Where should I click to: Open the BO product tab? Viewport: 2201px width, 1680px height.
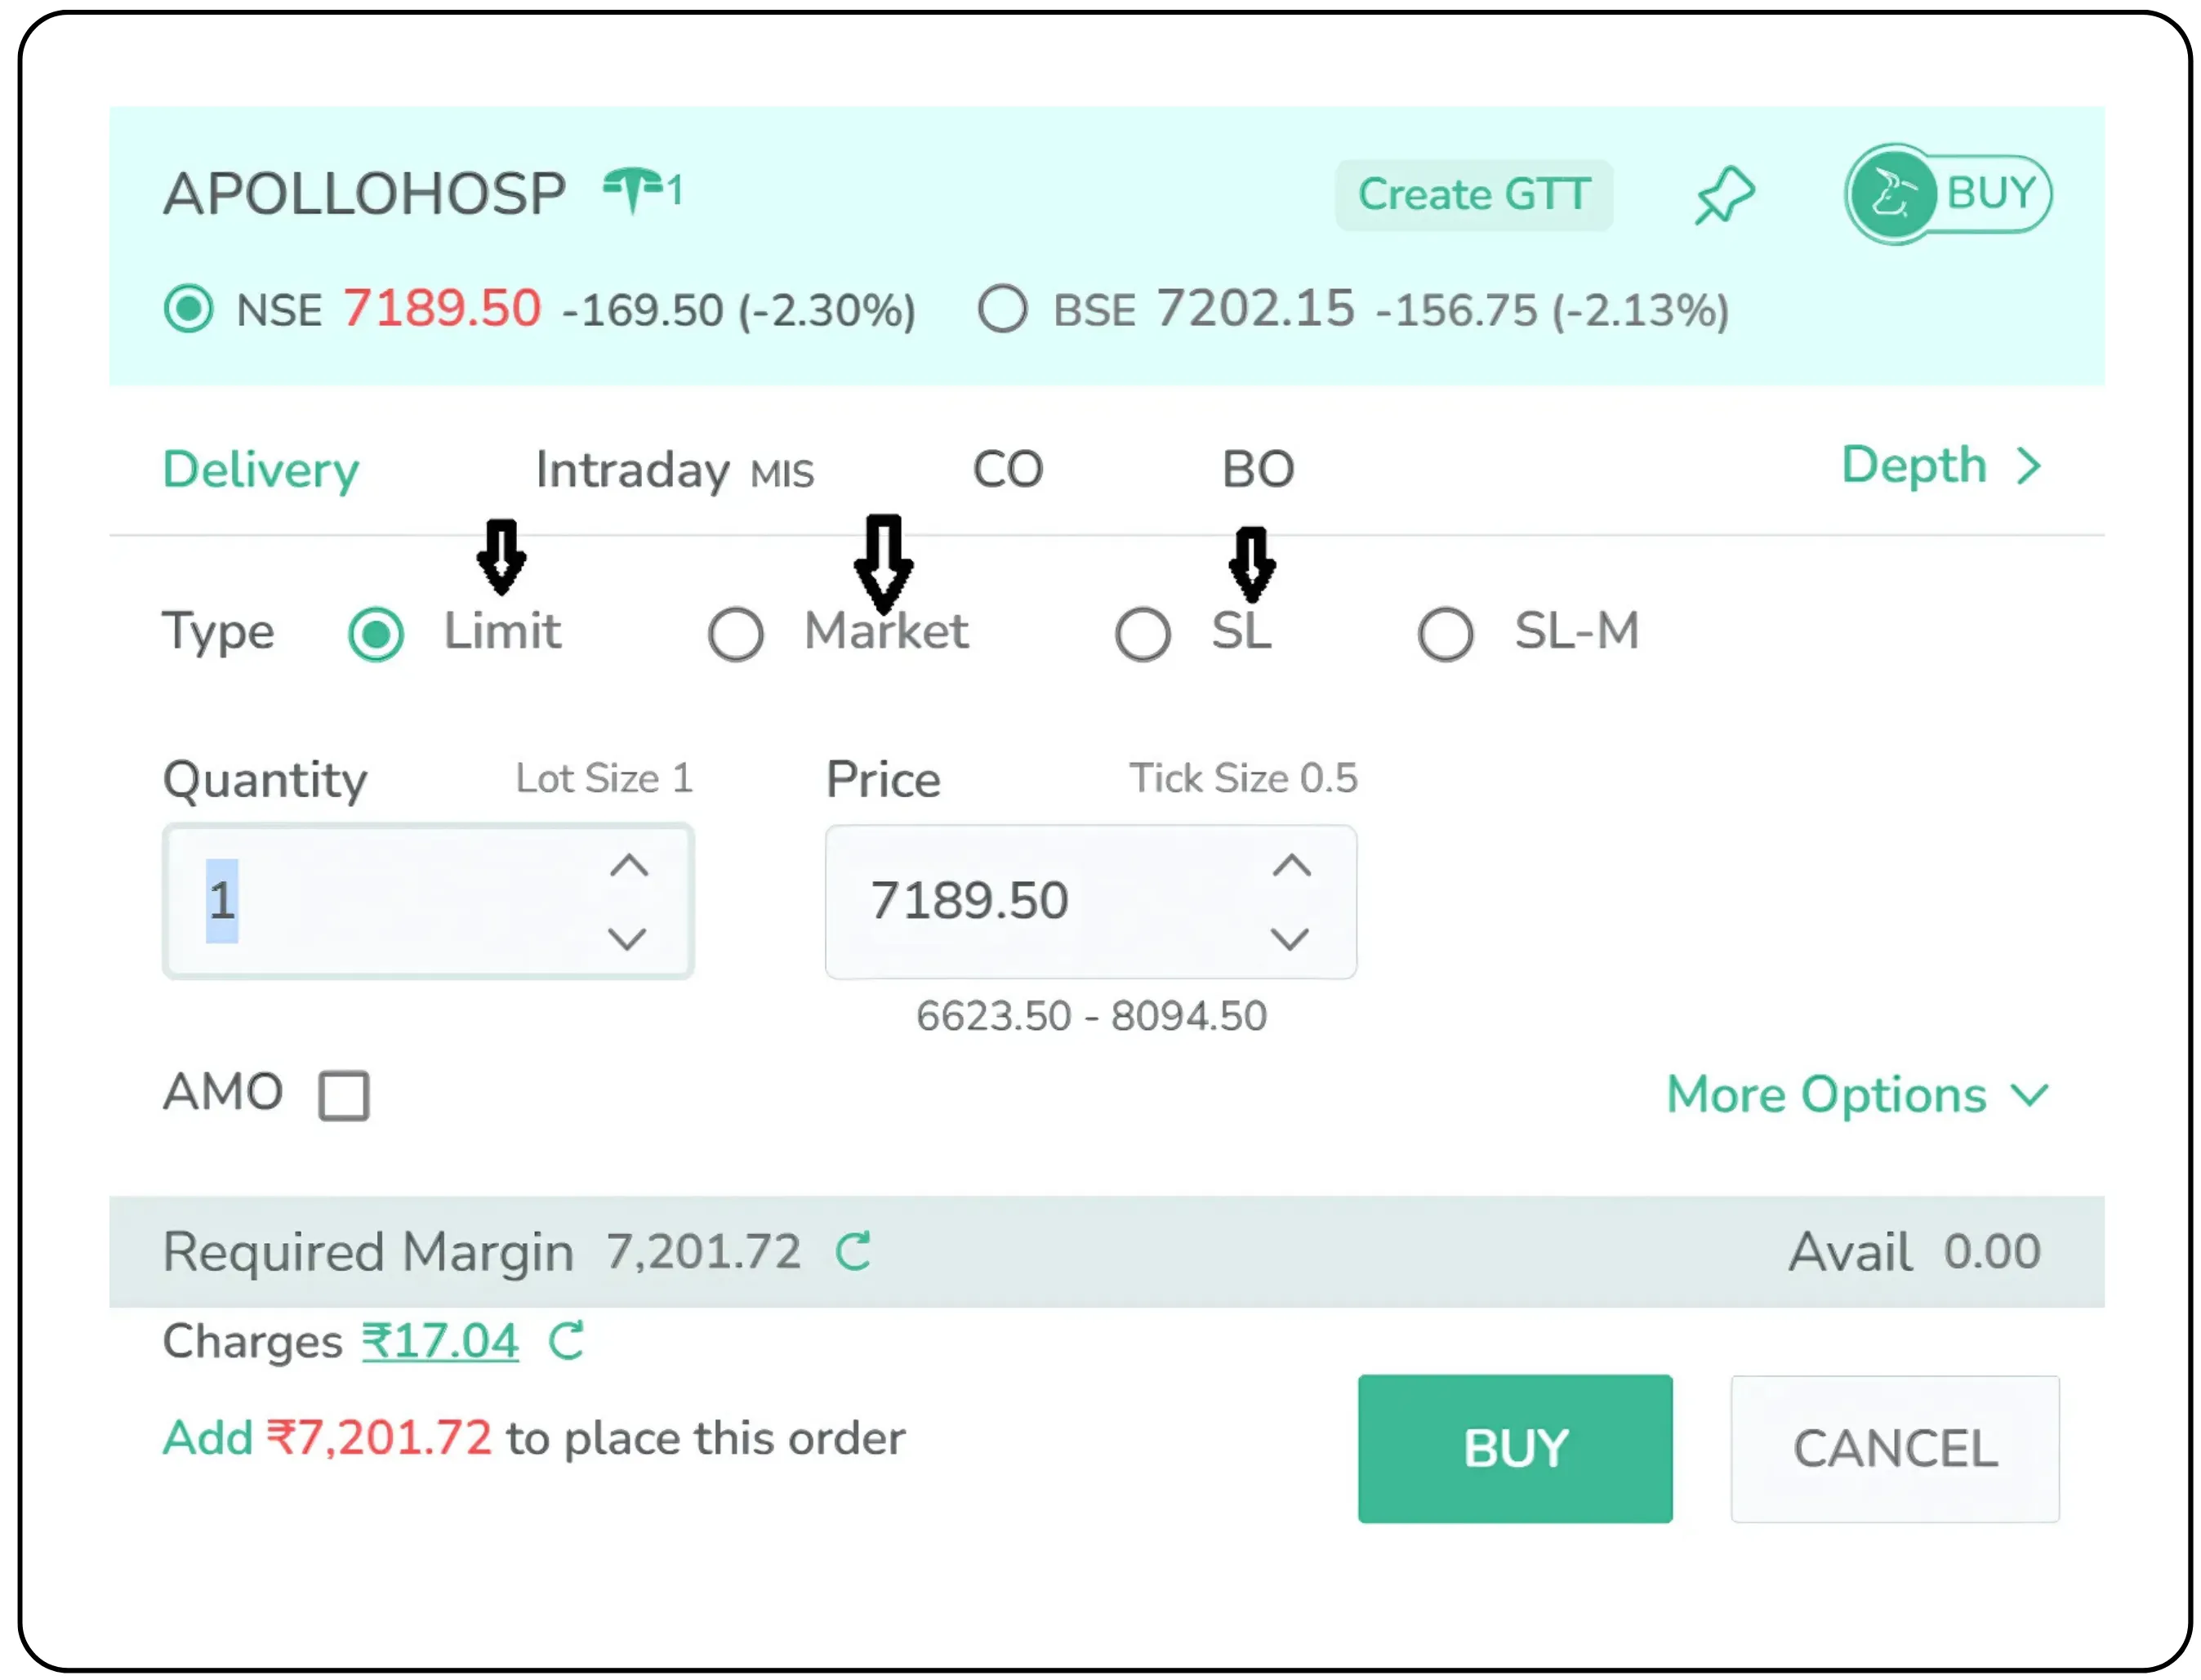(1259, 469)
